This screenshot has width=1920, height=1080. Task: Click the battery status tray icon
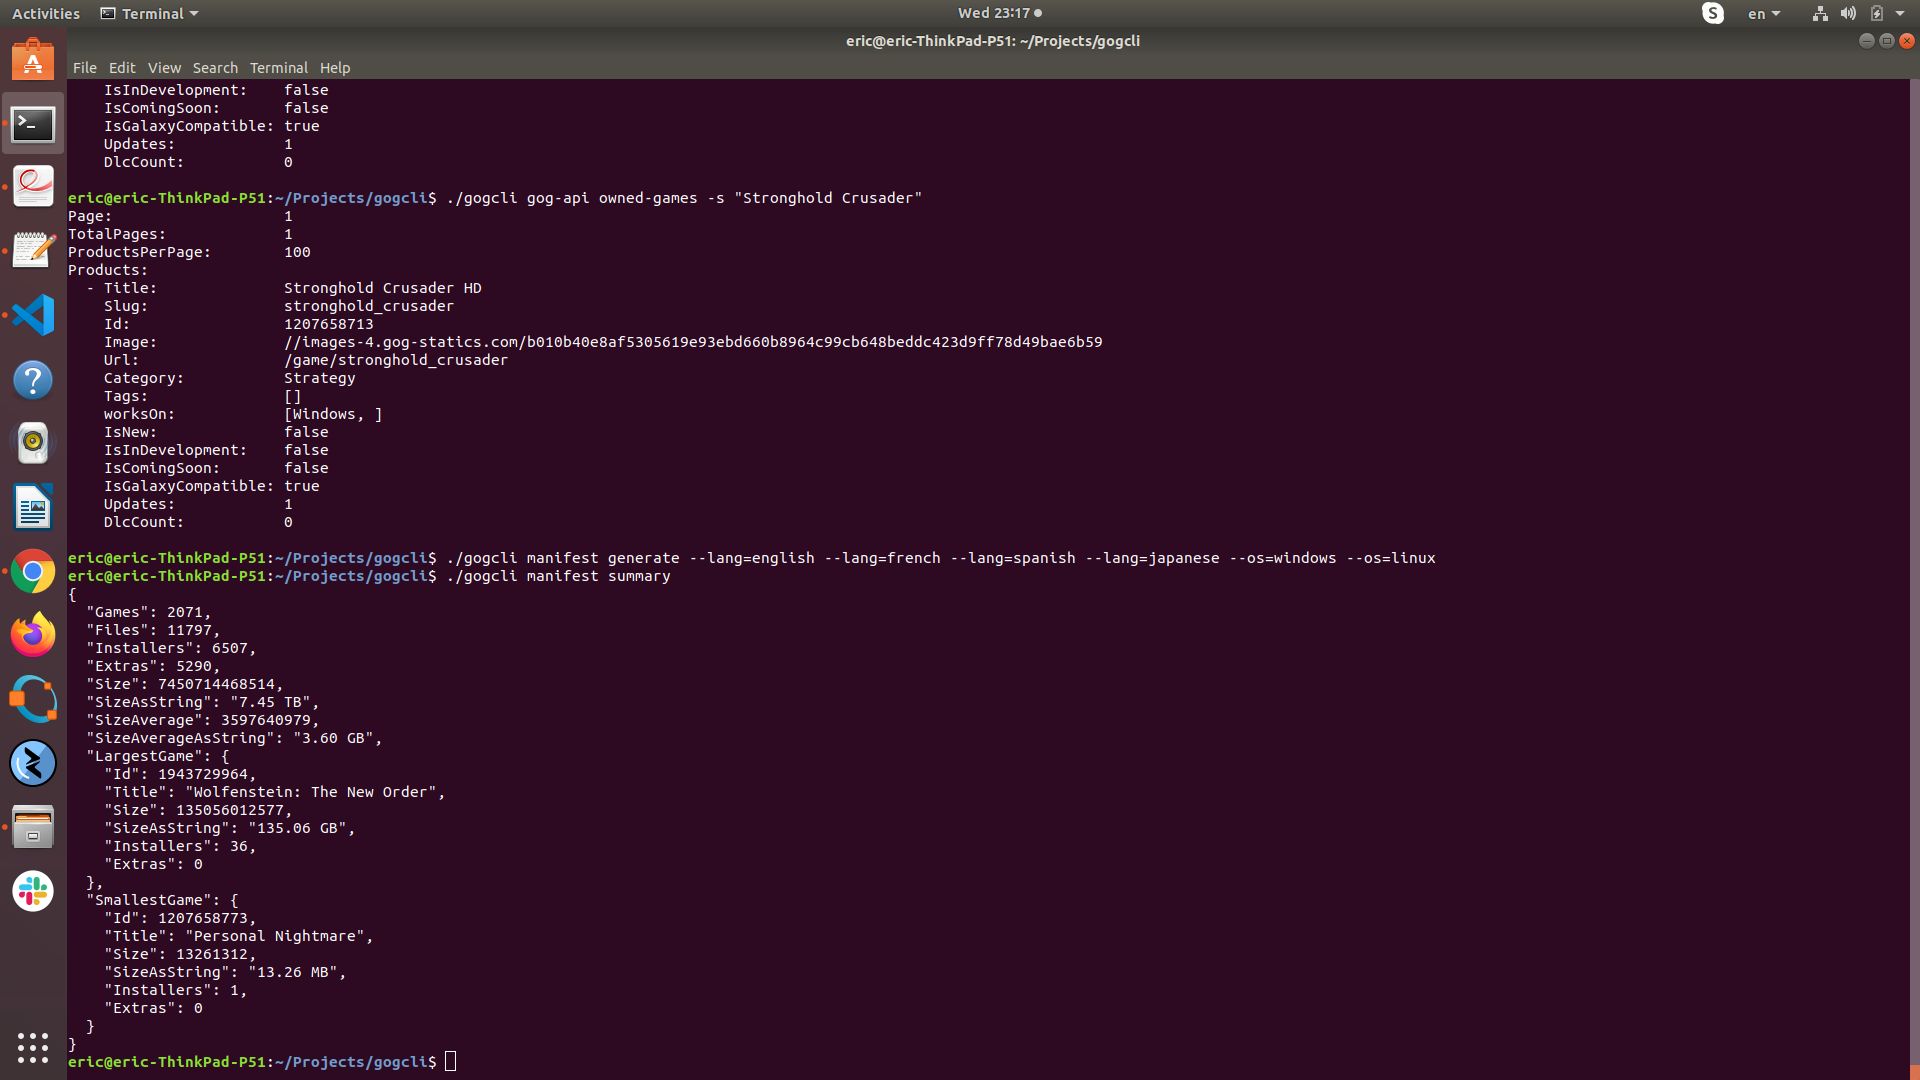coord(1877,13)
